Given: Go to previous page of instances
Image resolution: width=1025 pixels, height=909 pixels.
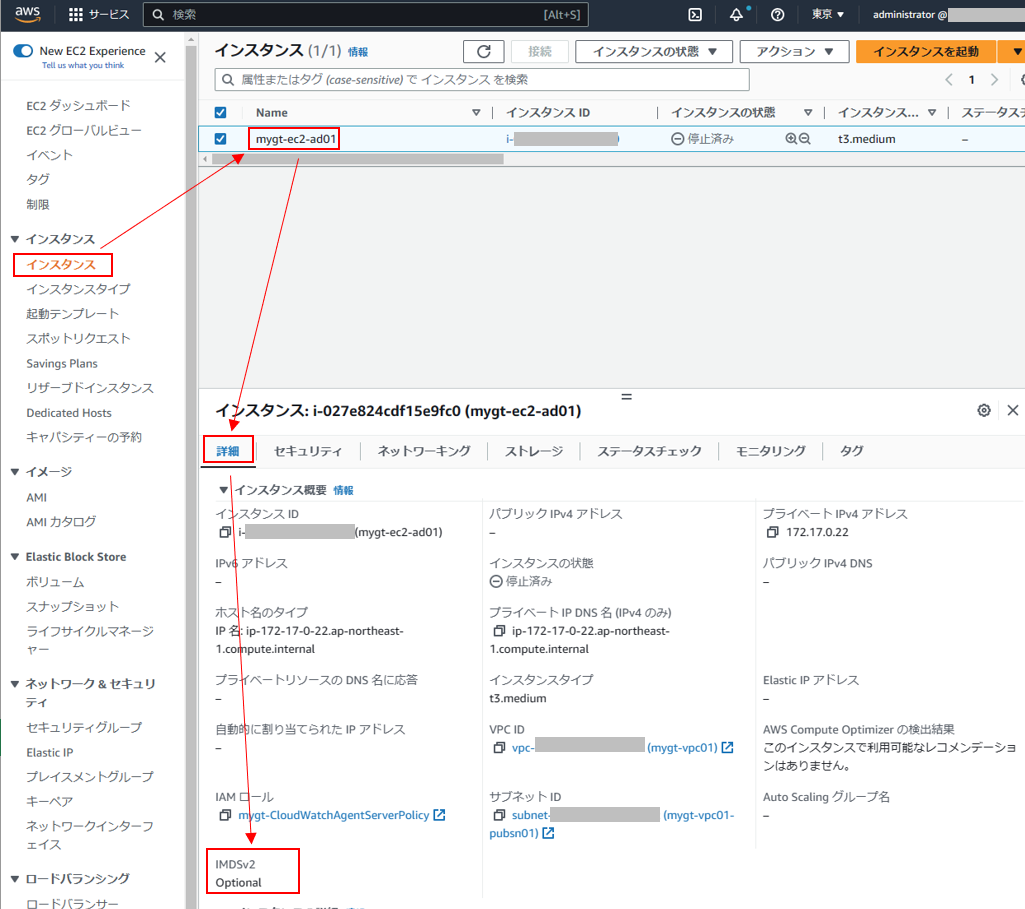Looking at the screenshot, I should [x=949, y=80].
